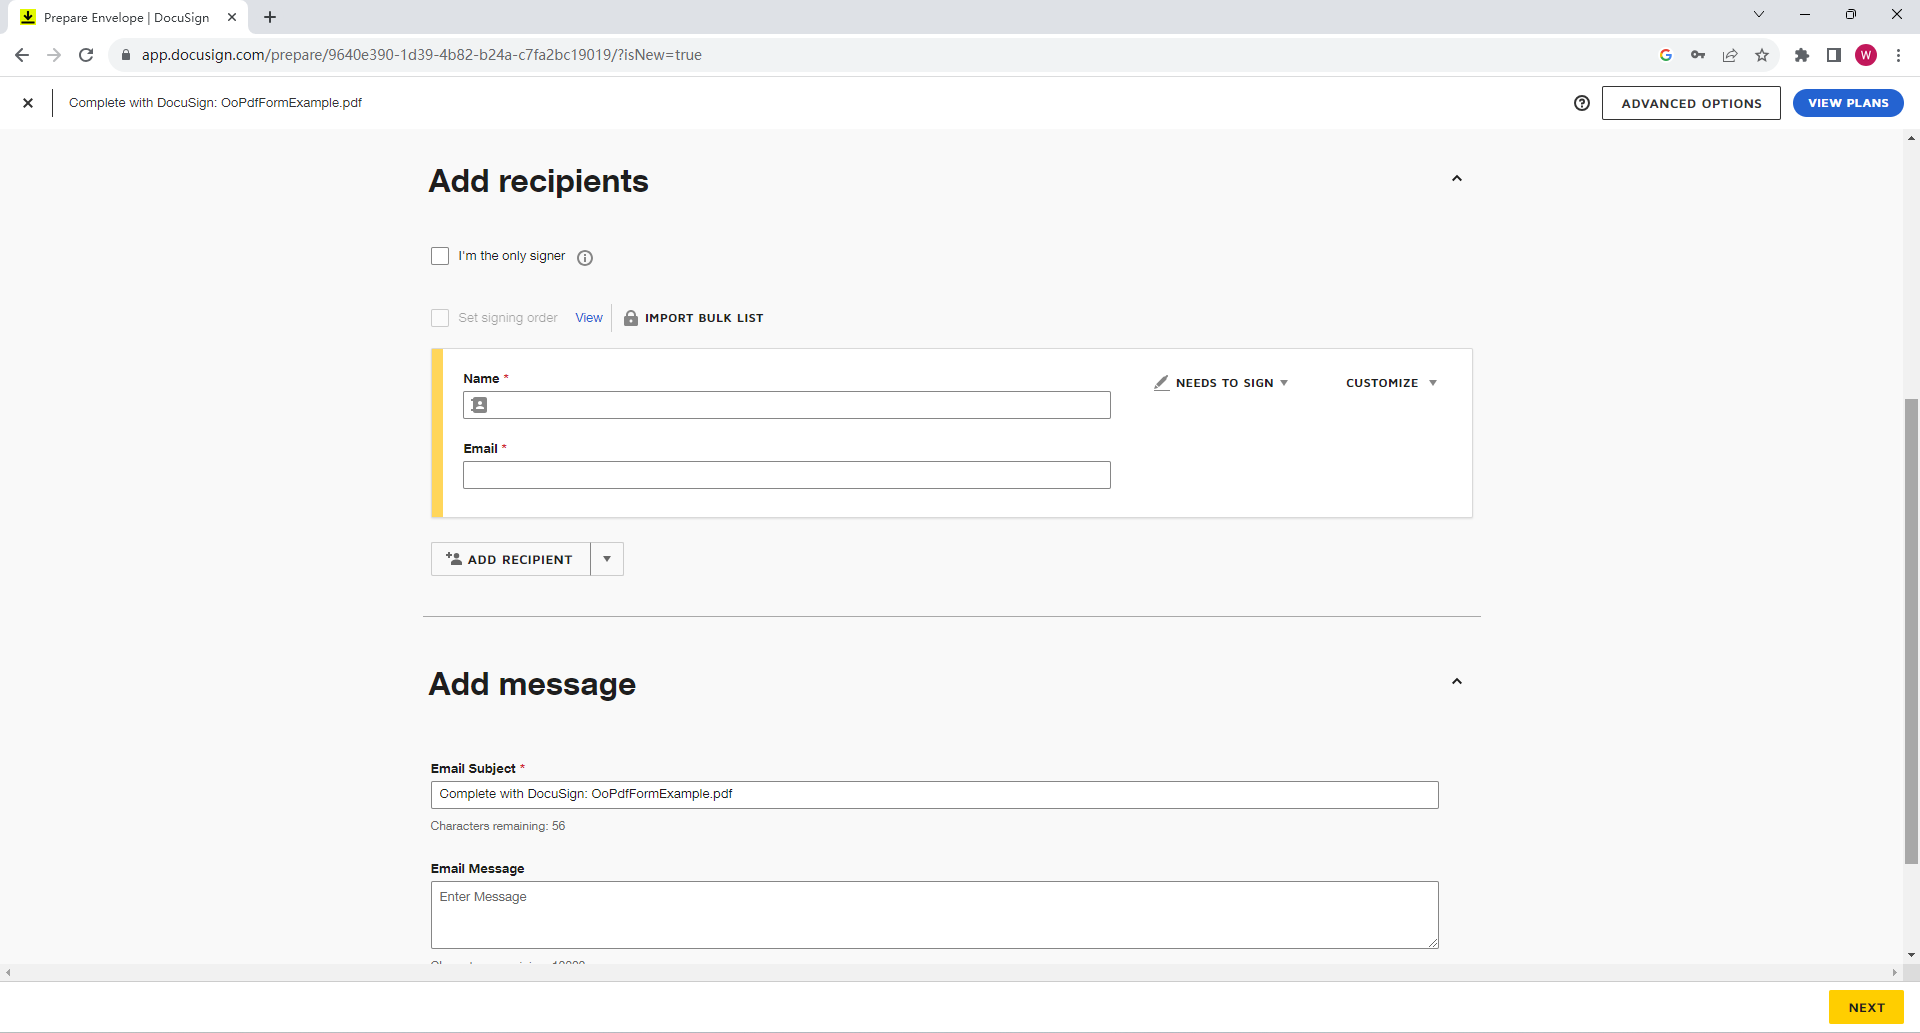
Task: Click the Email Message text area
Action: (935, 915)
